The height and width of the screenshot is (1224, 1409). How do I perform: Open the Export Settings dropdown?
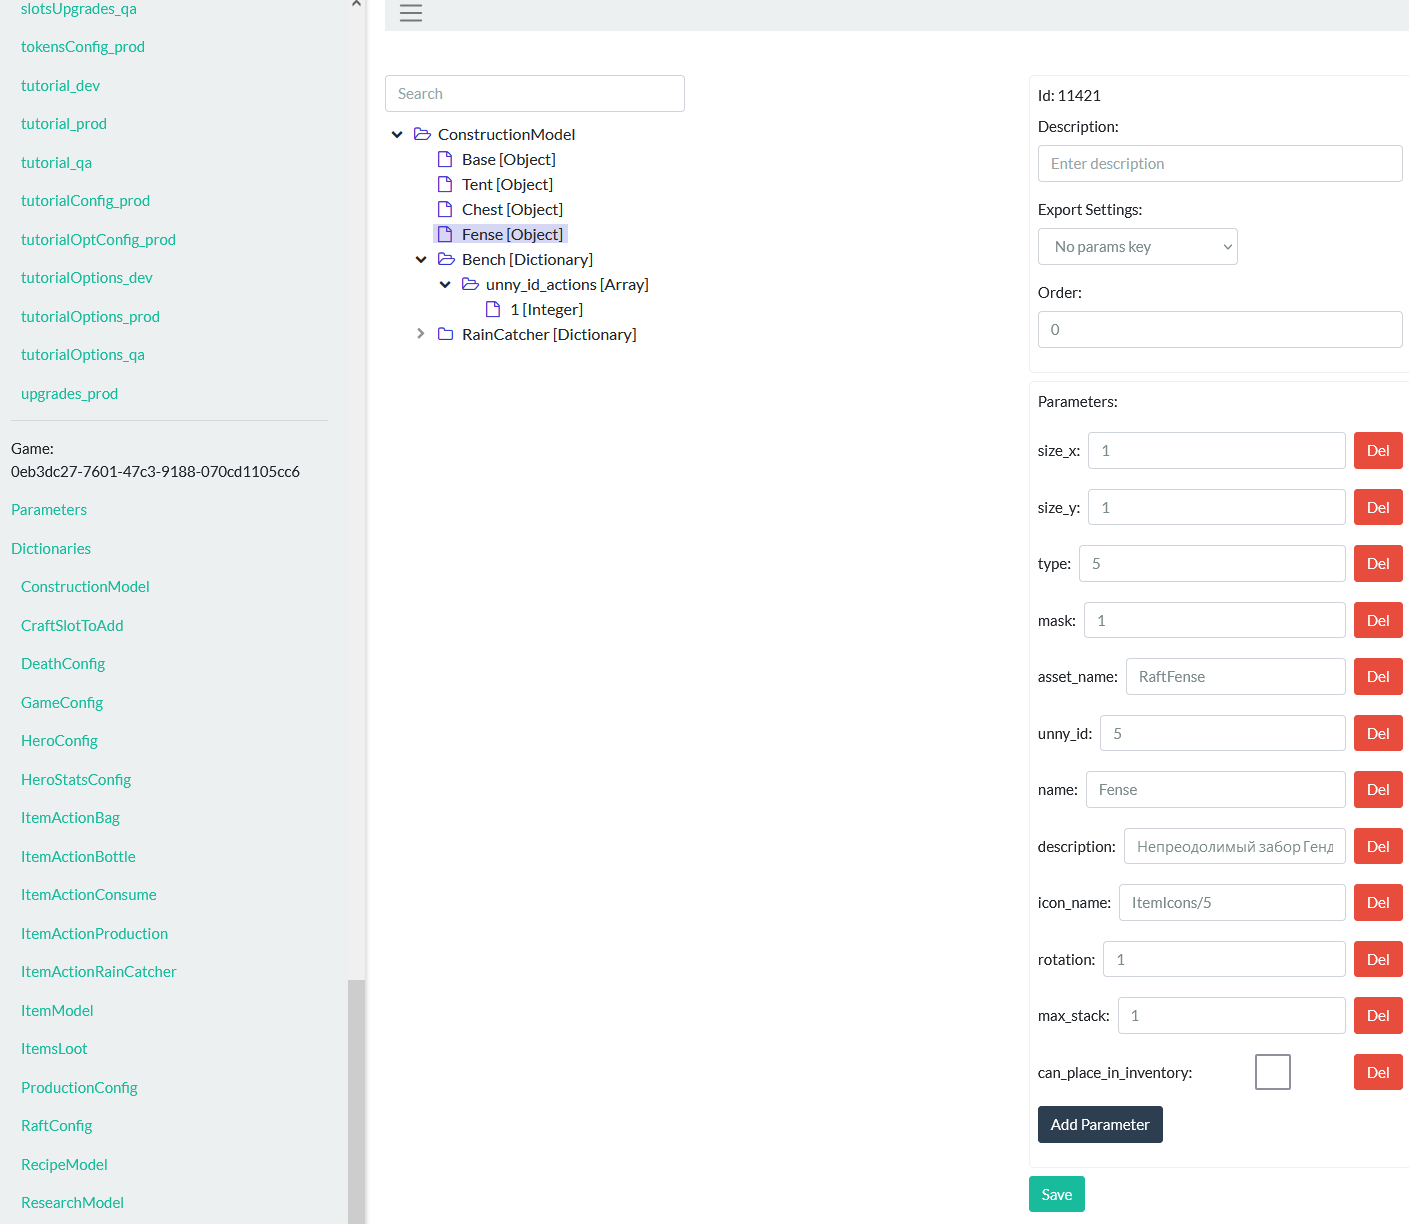coord(1137,247)
